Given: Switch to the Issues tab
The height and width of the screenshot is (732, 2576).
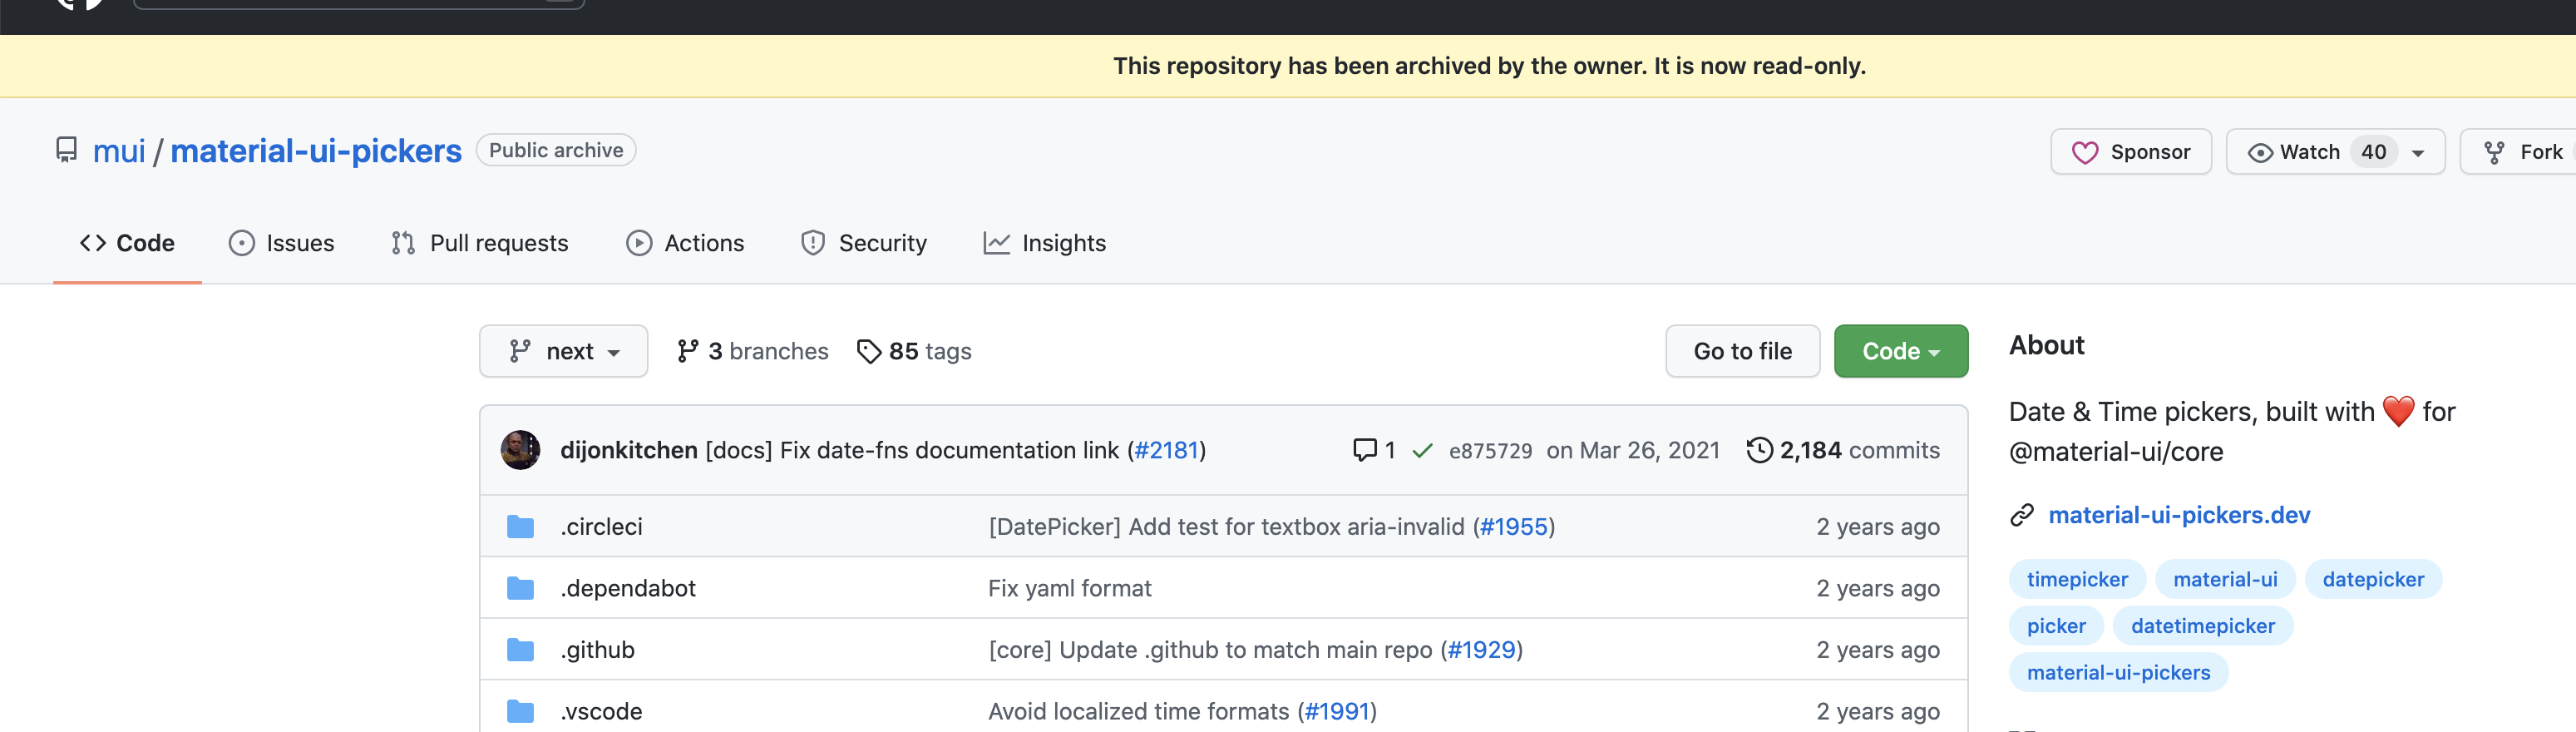Looking at the screenshot, I should (281, 243).
